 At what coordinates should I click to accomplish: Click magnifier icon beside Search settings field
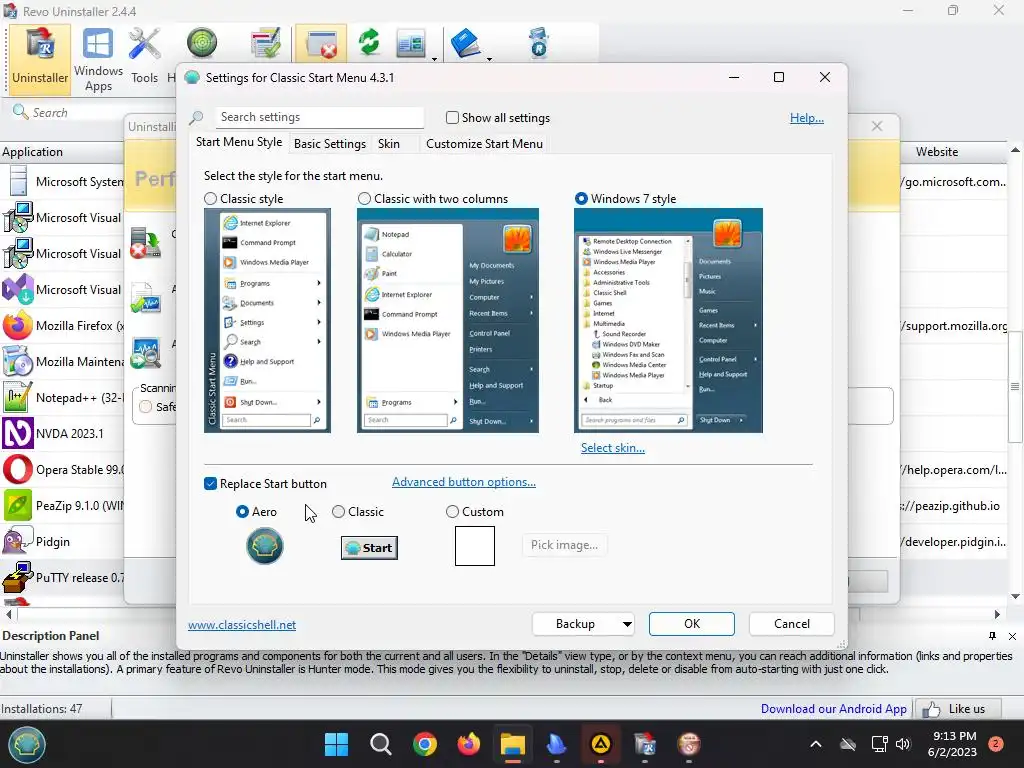tap(196, 118)
